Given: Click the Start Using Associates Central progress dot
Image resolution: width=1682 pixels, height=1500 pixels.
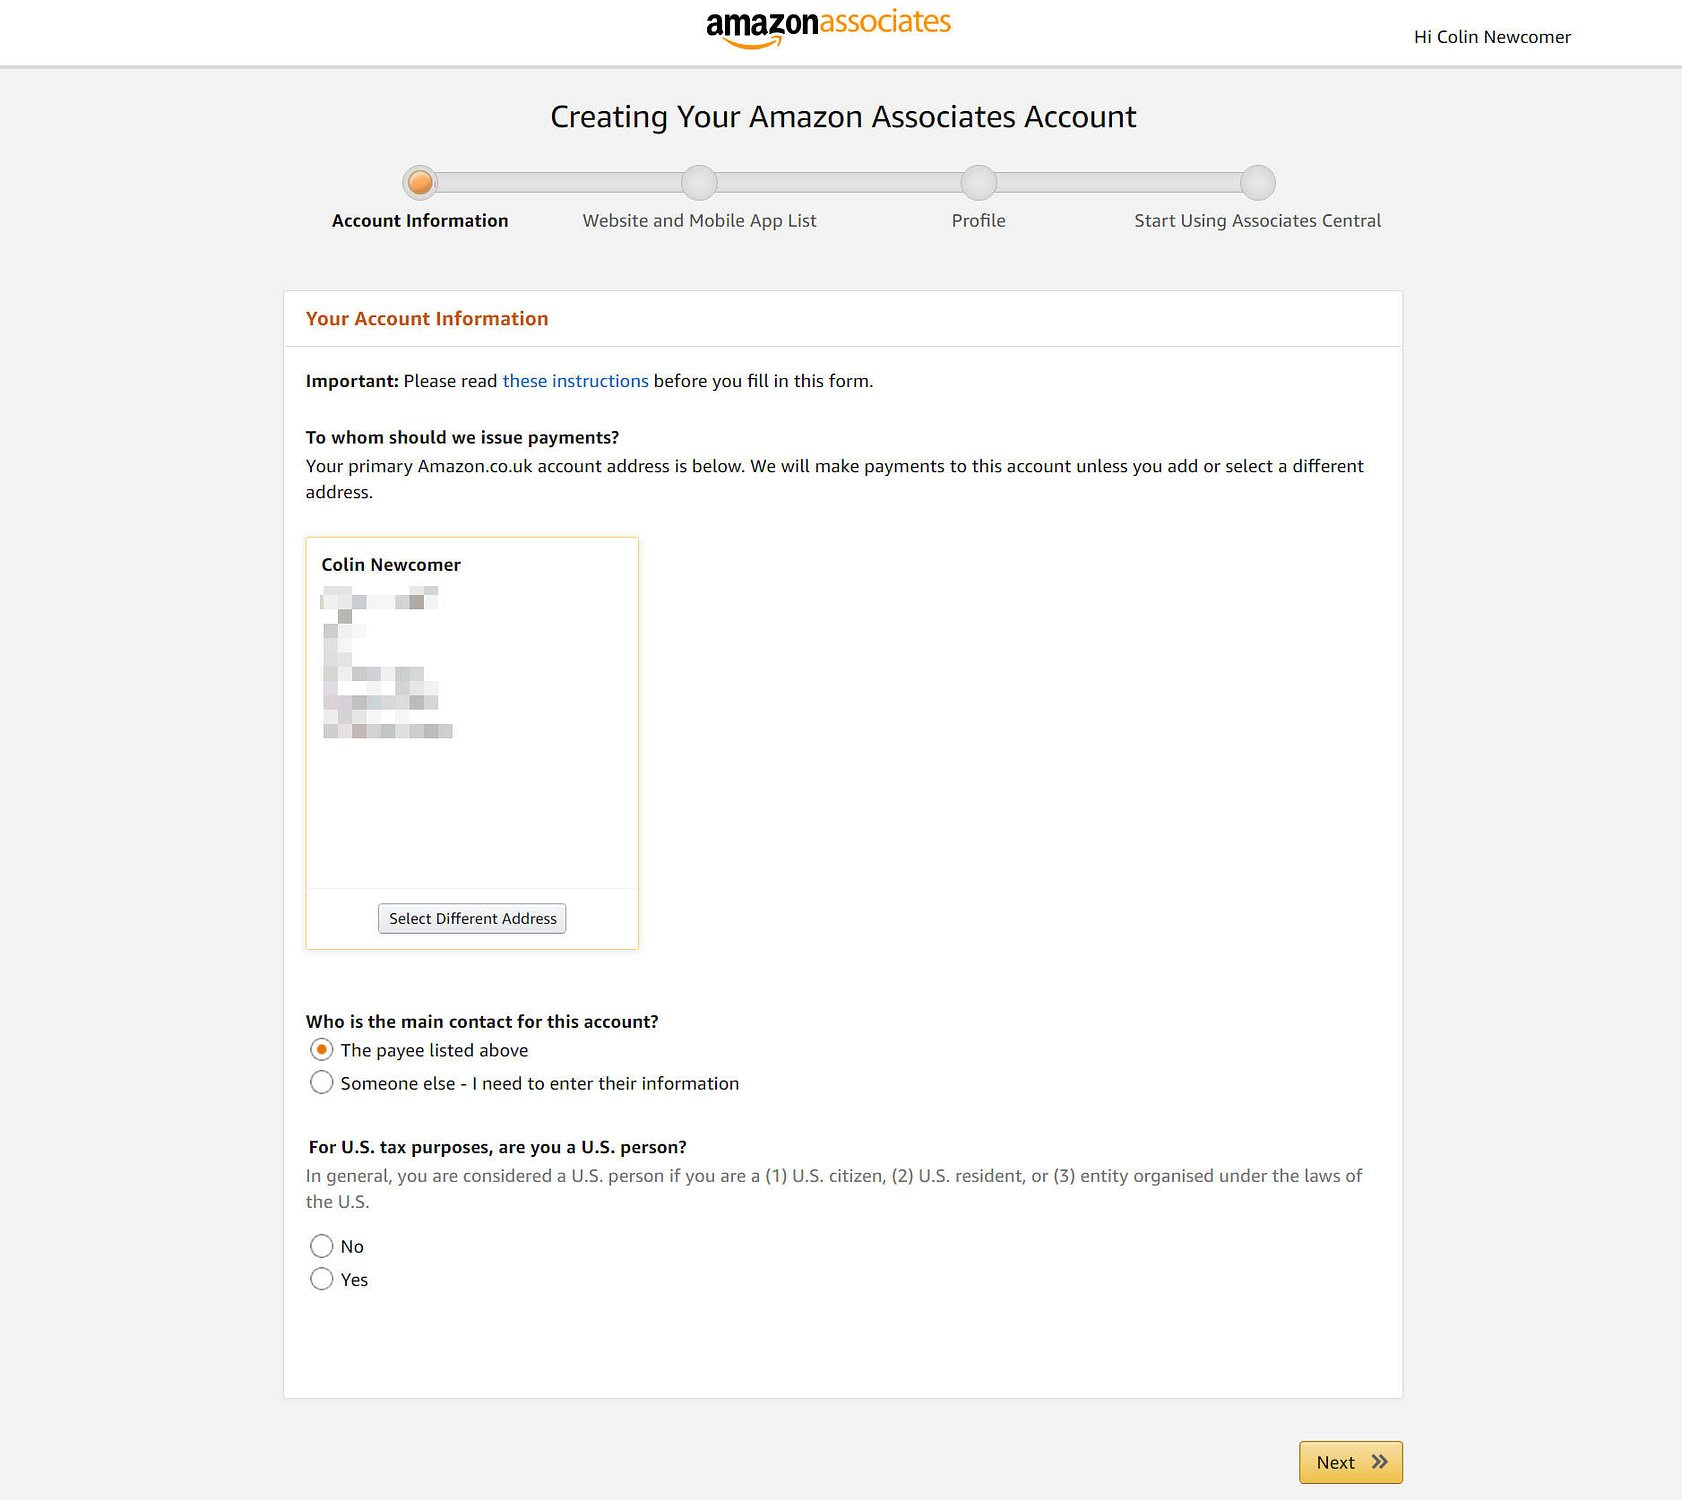Looking at the screenshot, I should point(1257,182).
